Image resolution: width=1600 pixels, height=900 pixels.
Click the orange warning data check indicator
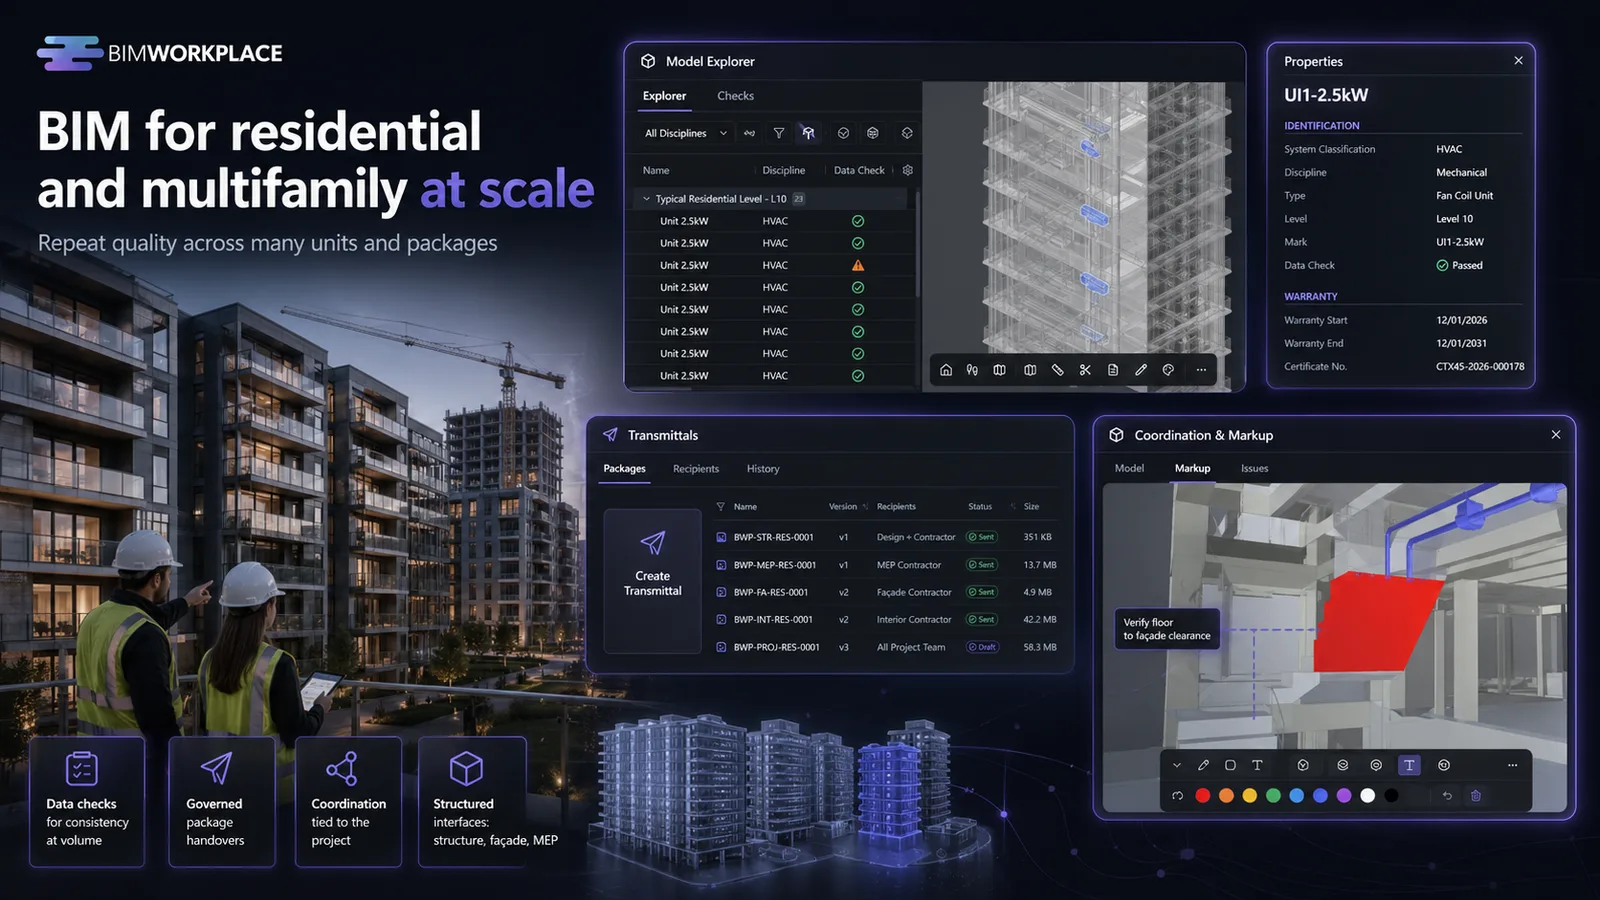click(858, 266)
